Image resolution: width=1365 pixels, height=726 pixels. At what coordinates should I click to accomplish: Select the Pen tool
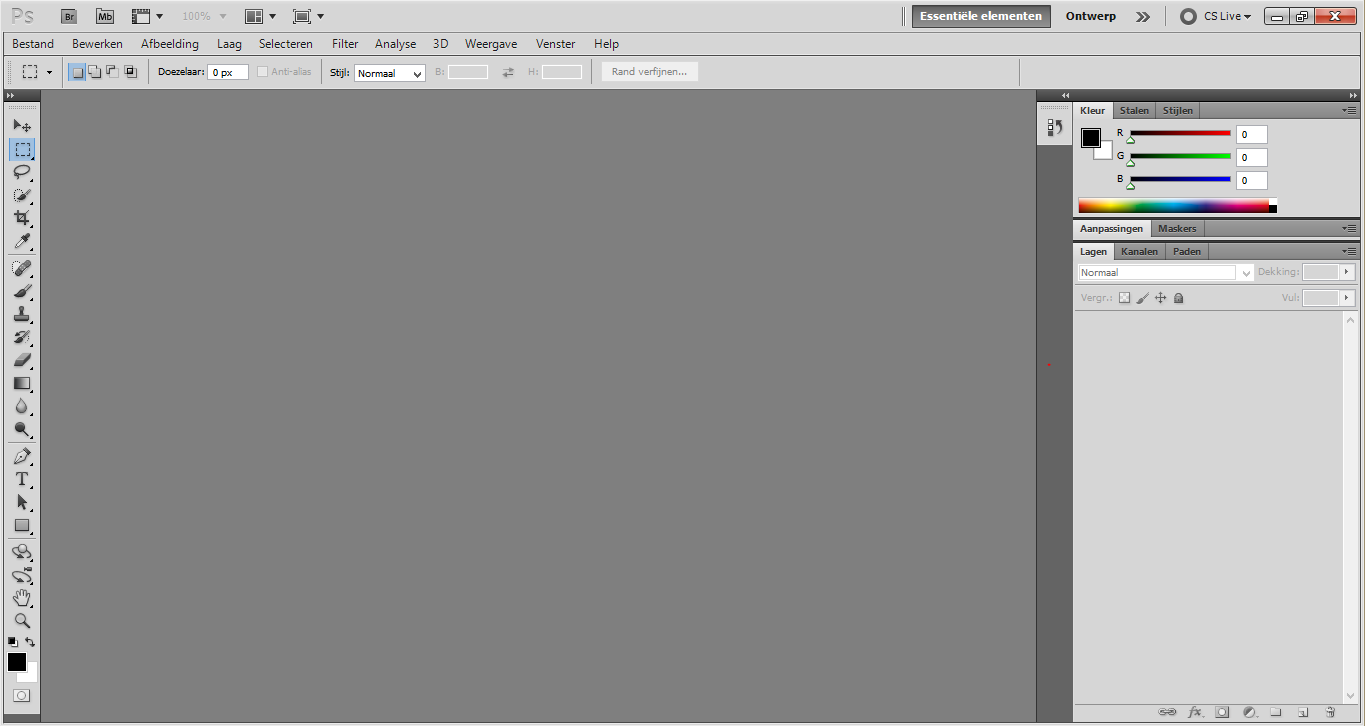22,456
